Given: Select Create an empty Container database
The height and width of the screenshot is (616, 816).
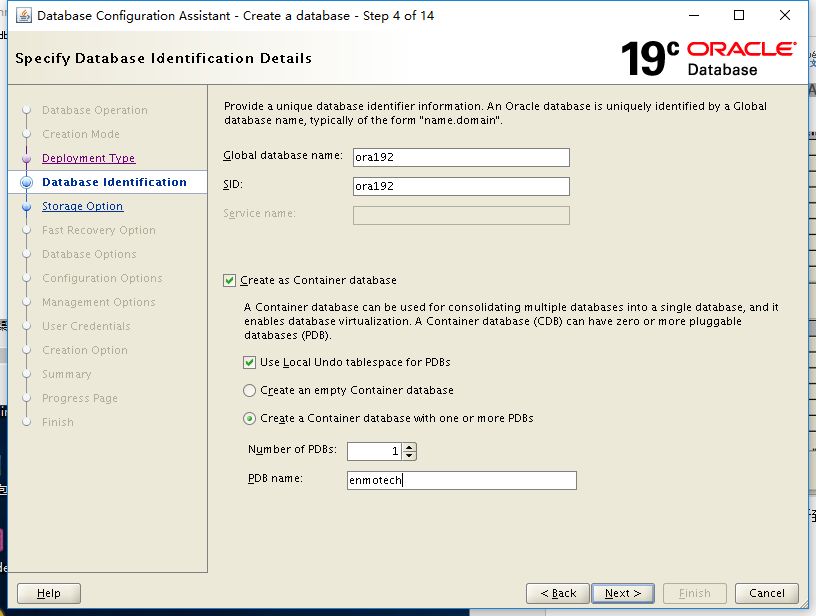Looking at the screenshot, I should 250,390.
